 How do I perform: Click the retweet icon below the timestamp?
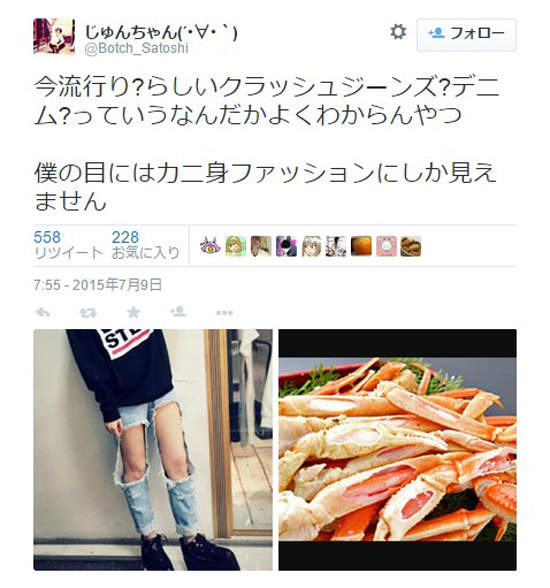click(88, 312)
